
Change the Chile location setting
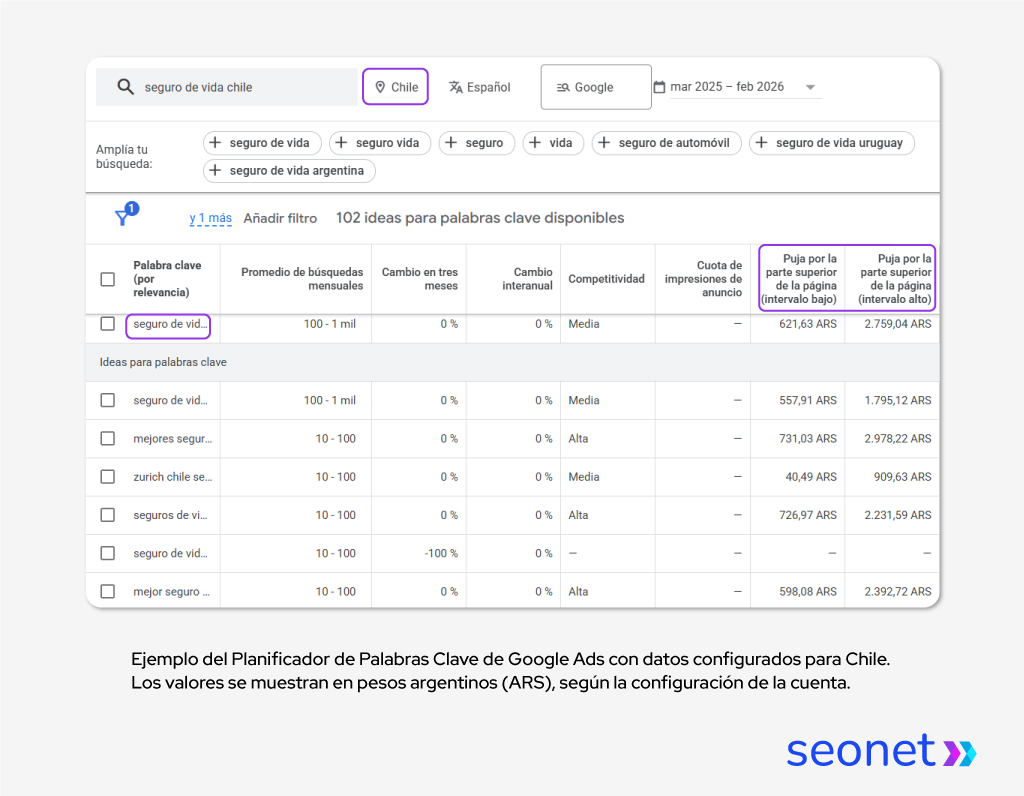point(395,87)
